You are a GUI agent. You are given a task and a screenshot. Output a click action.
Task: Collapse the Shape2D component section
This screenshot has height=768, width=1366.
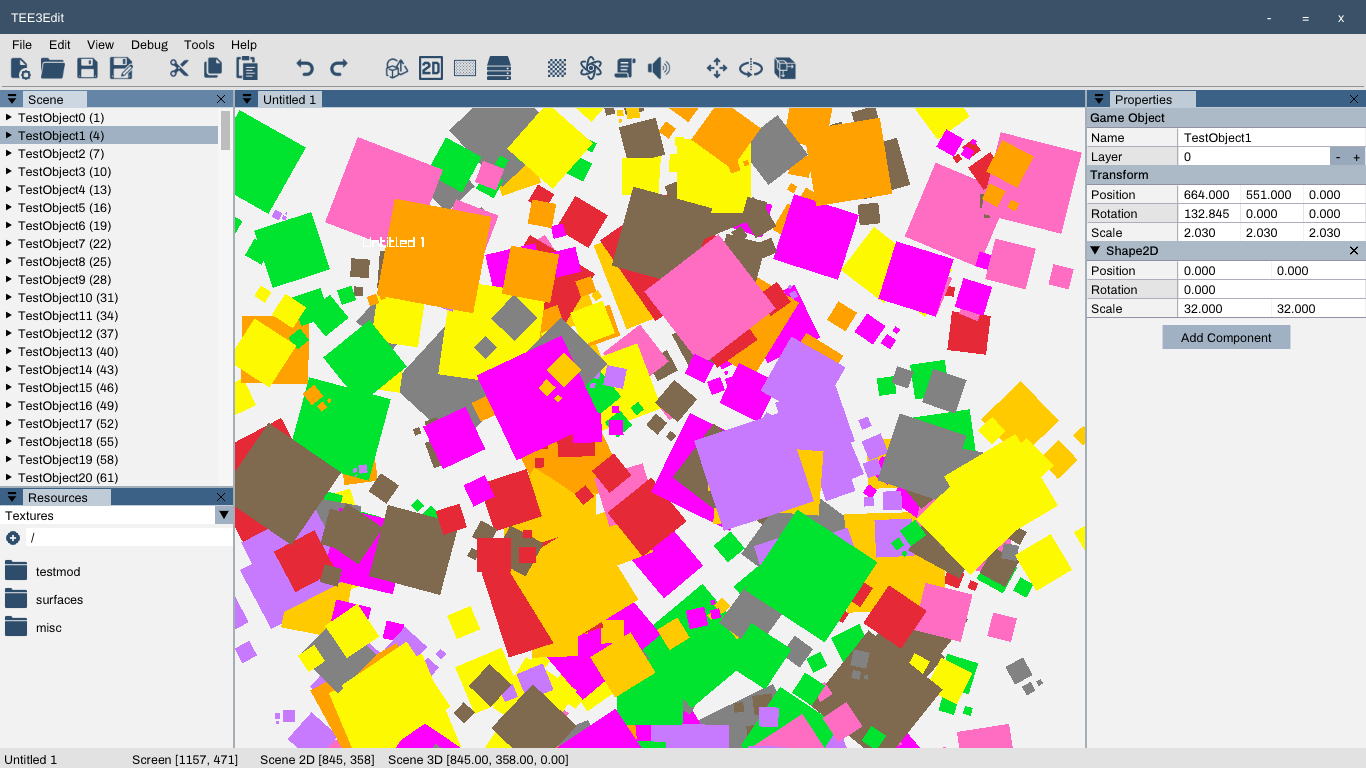pyautogui.click(x=1096, y=251)
